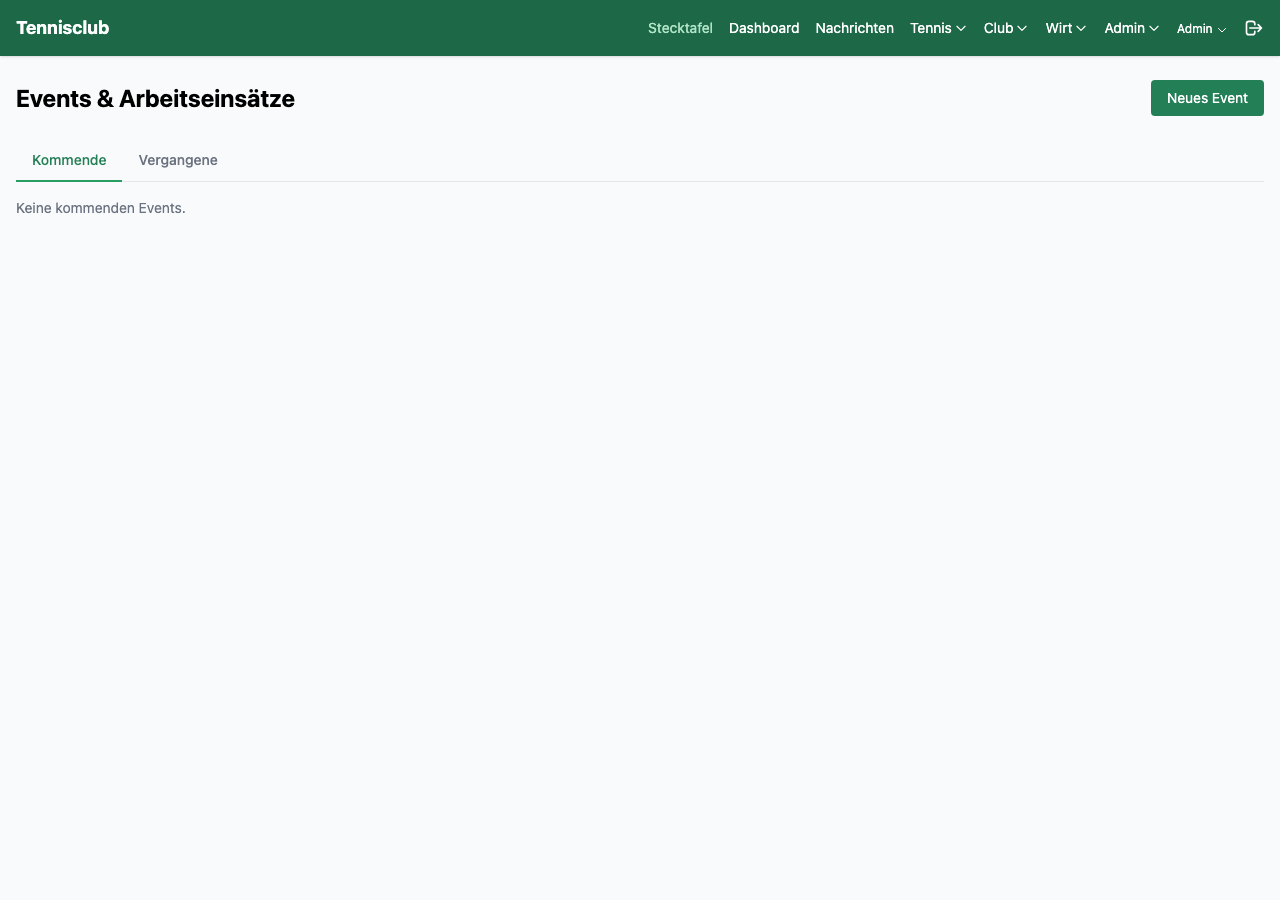Open Dashboard from the navigation bar
This screenshot has height=900, width=1280.
764,28
